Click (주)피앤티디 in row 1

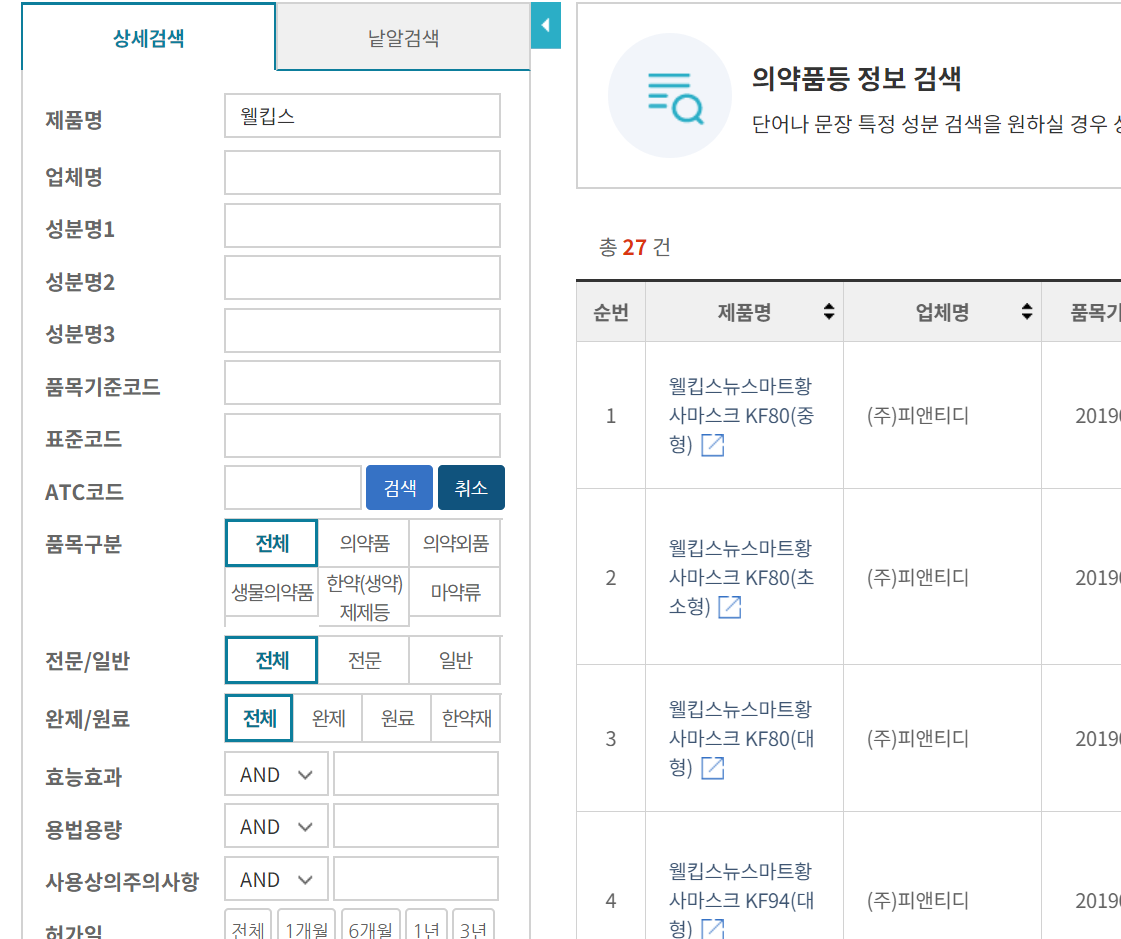point(918,416)
